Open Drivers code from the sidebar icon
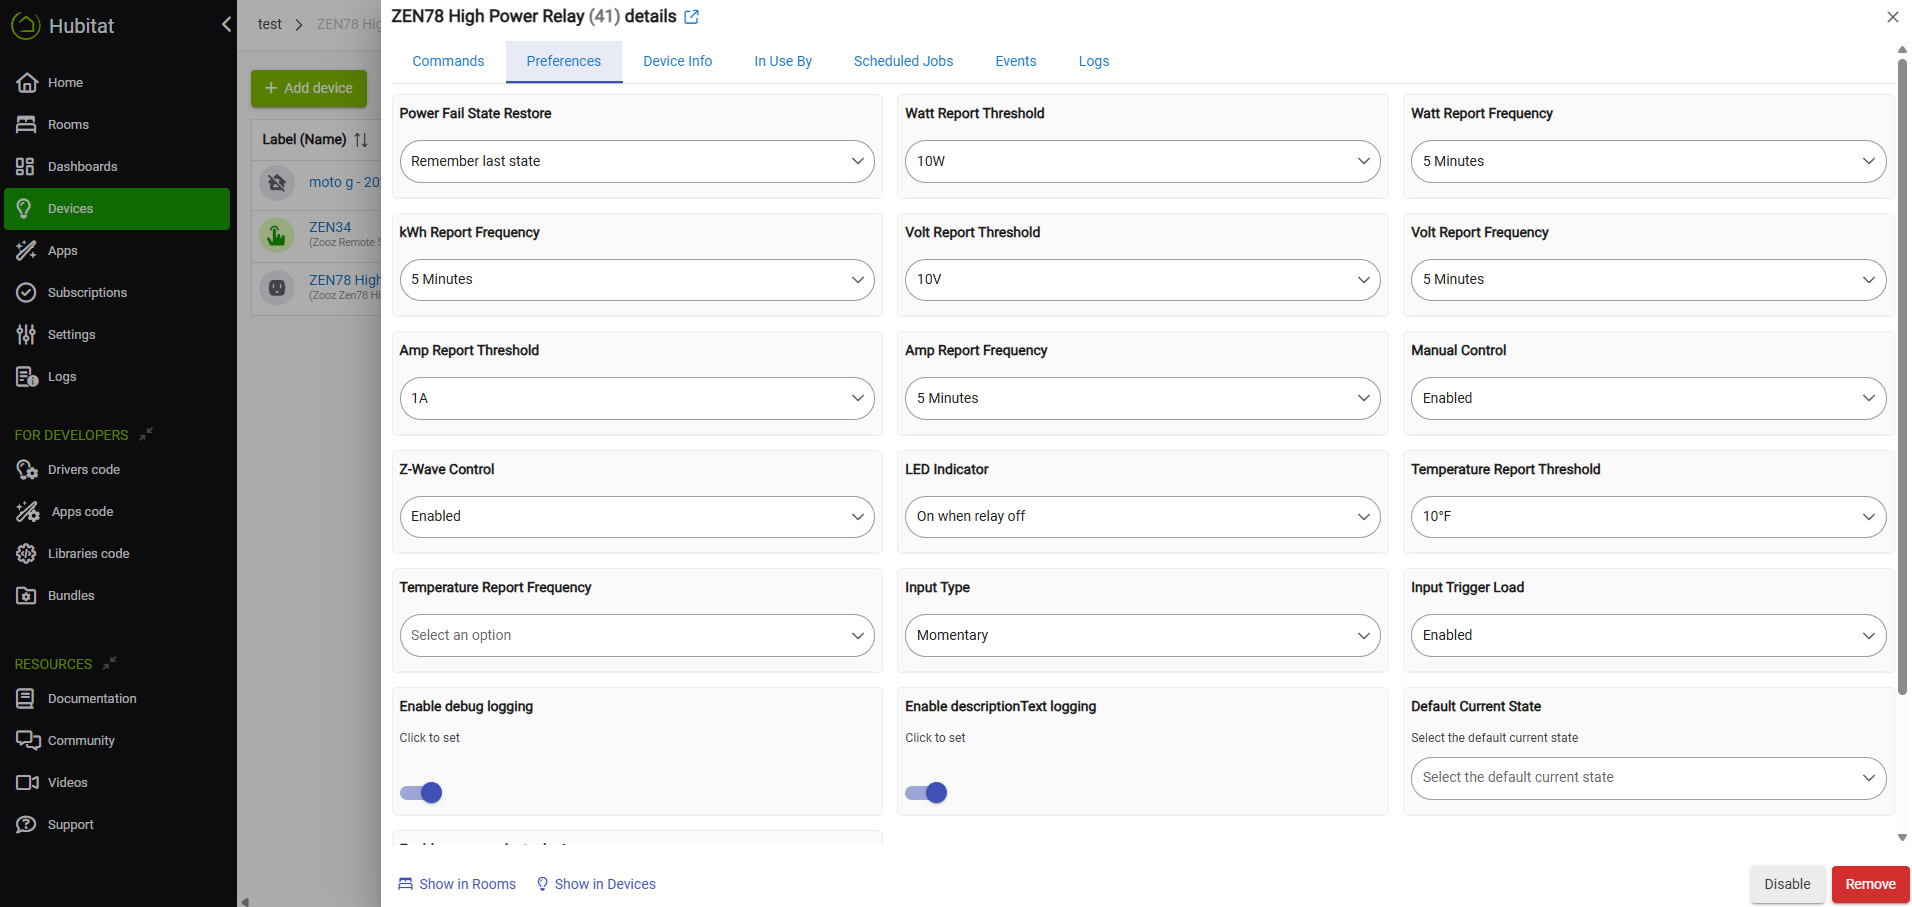The image size is (1912, 907). coord(26,470)
